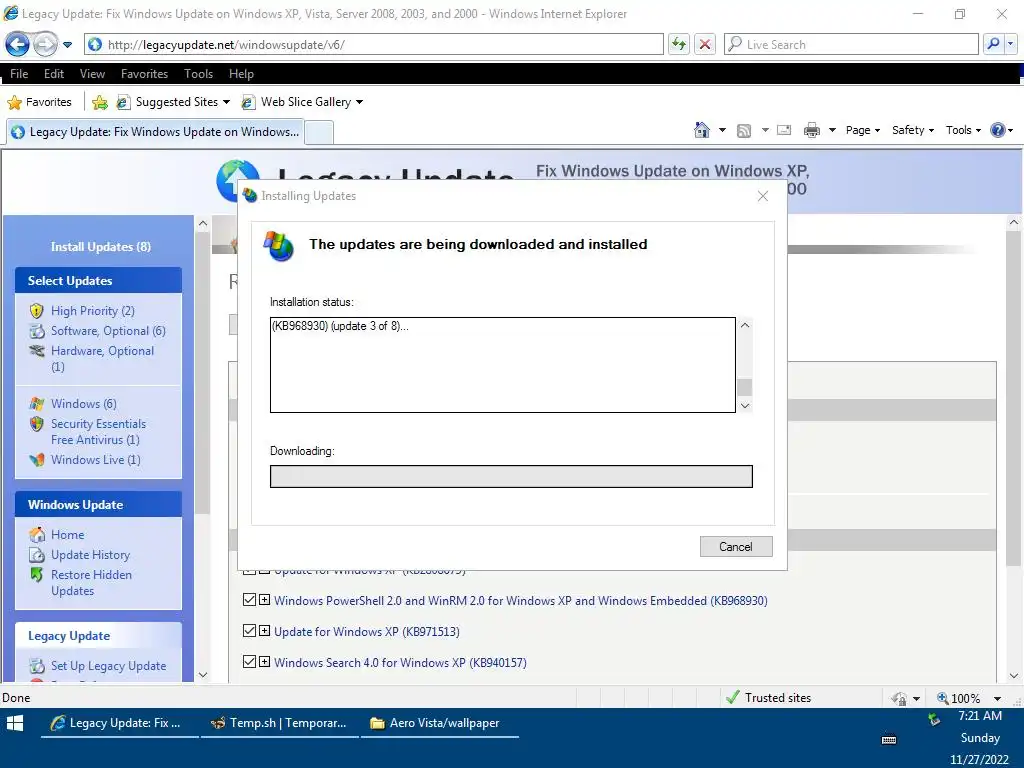Switch to Temp.sh taskbar window
1024x768 pixels.
pos(280,723)
